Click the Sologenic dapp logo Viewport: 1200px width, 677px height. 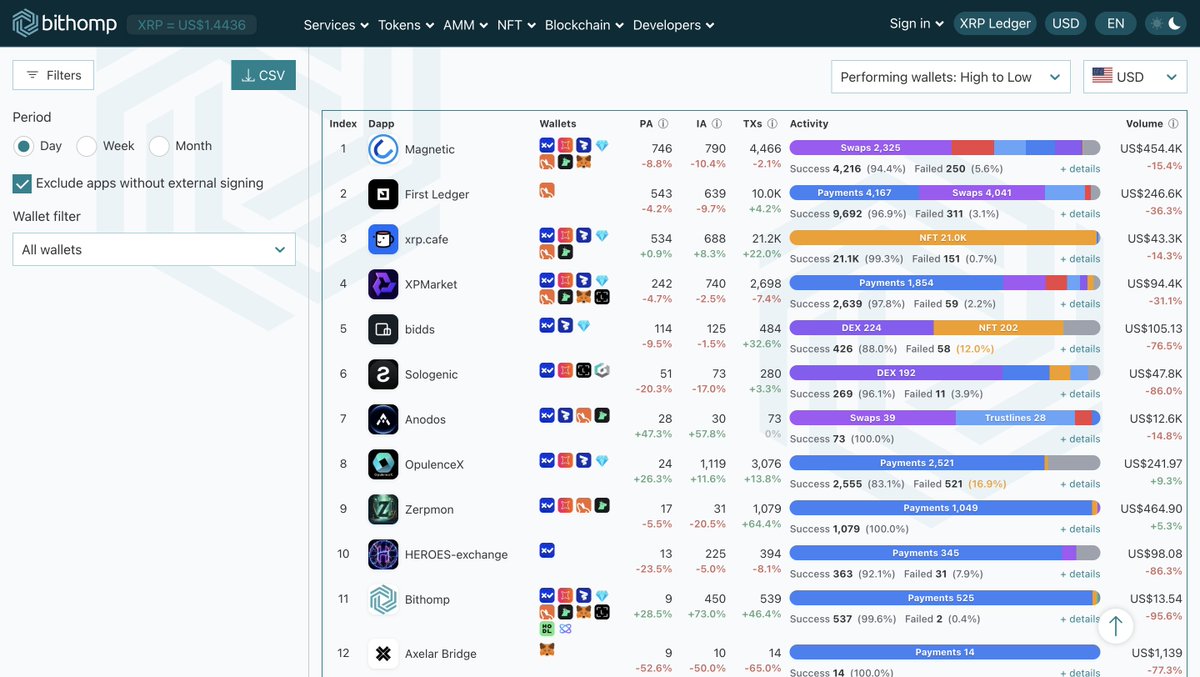pyautogui.click(x=383, y=374)
